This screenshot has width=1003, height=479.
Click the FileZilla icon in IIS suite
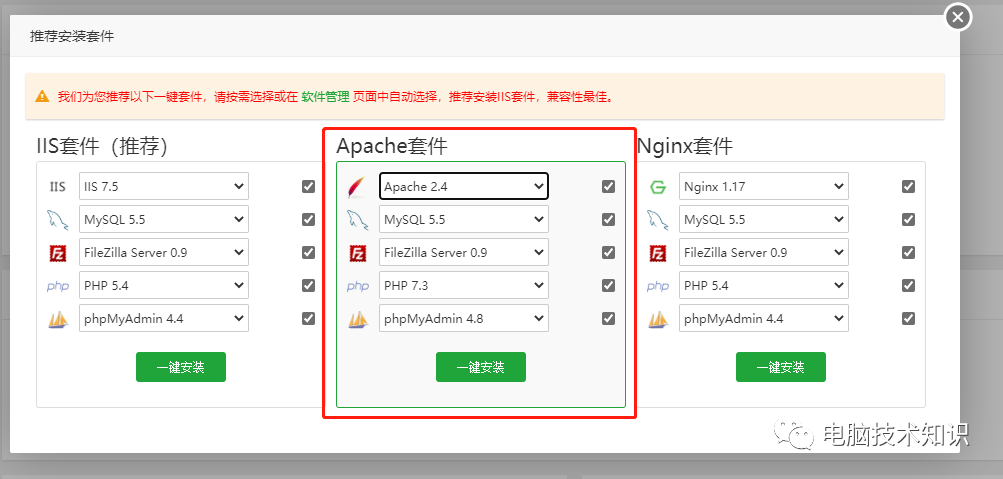click(x=58, y=253)
